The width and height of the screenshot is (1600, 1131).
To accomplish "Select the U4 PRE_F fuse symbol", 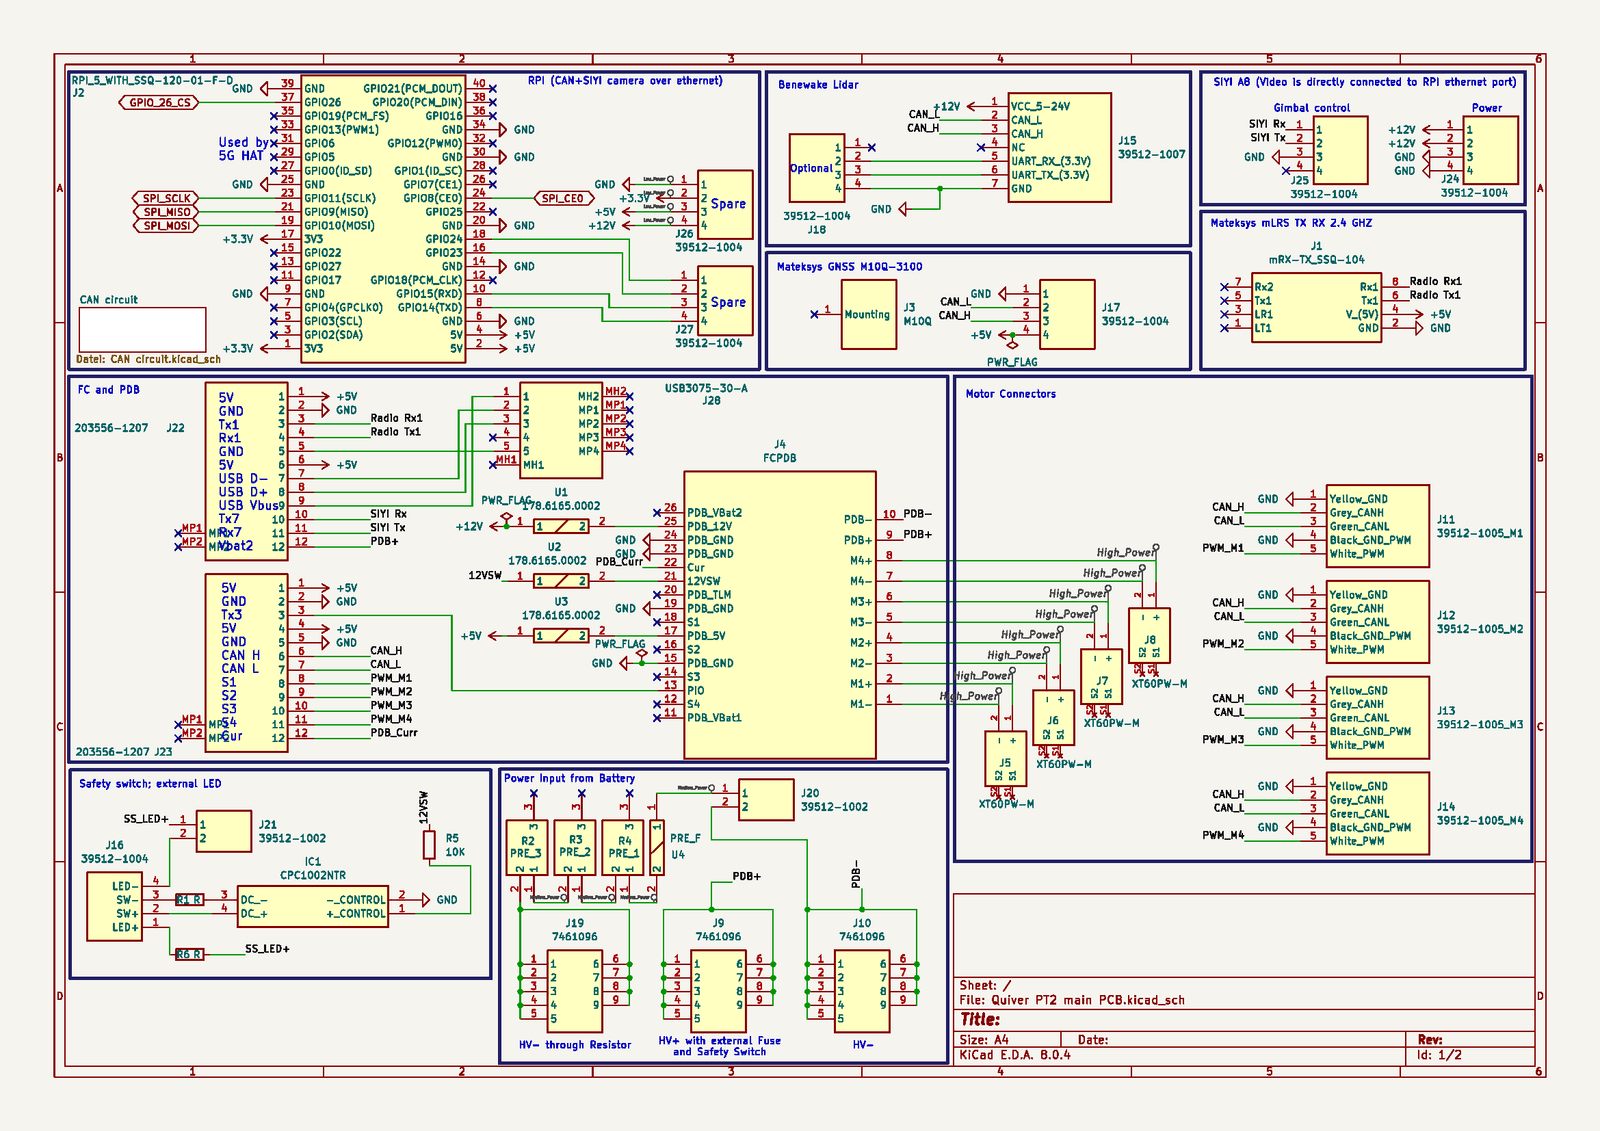I will coord(657,847).
